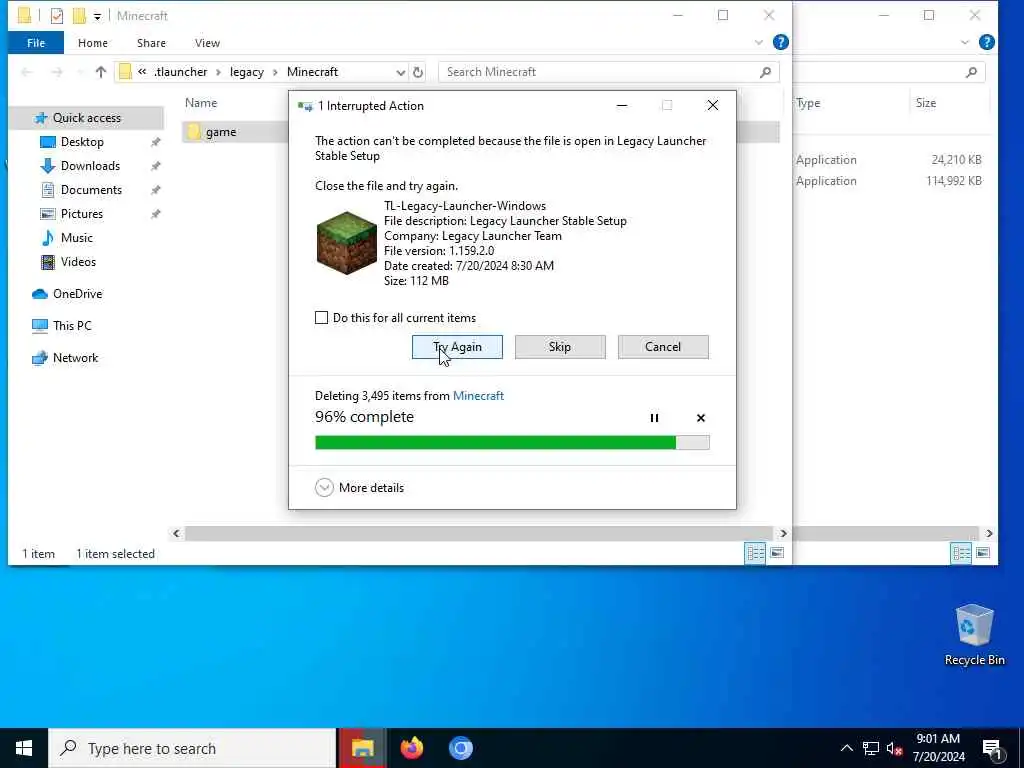1024x768 pixels.
Task: Select This PC in the navigation pane
Action: tap(72, 325)
